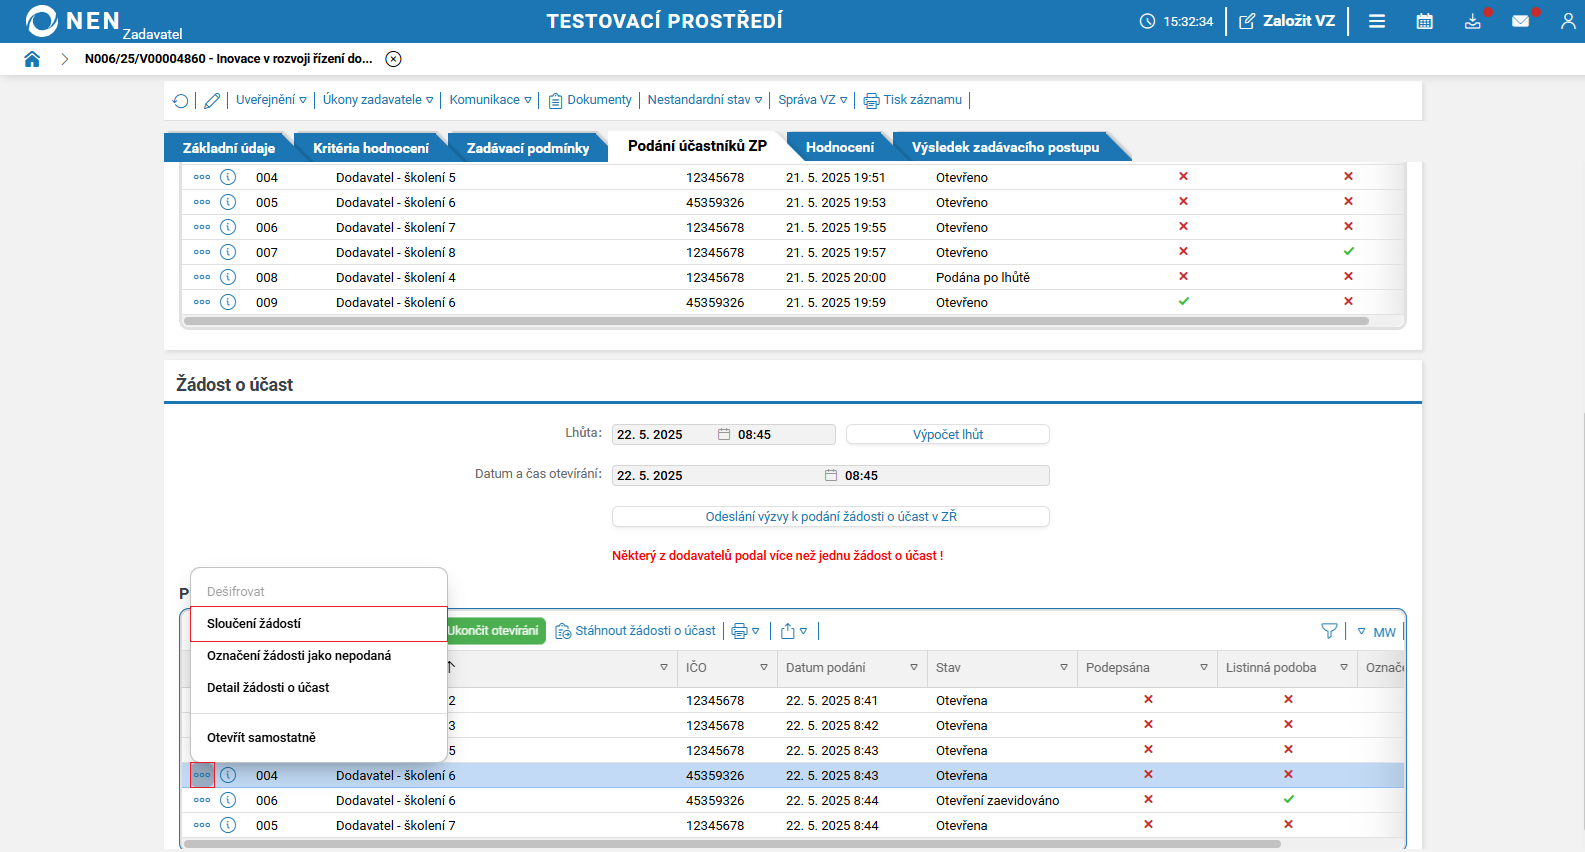Open Listinná podoba column filter arrow
This screenshot has width=1585, height=852.
point(1344,668)
